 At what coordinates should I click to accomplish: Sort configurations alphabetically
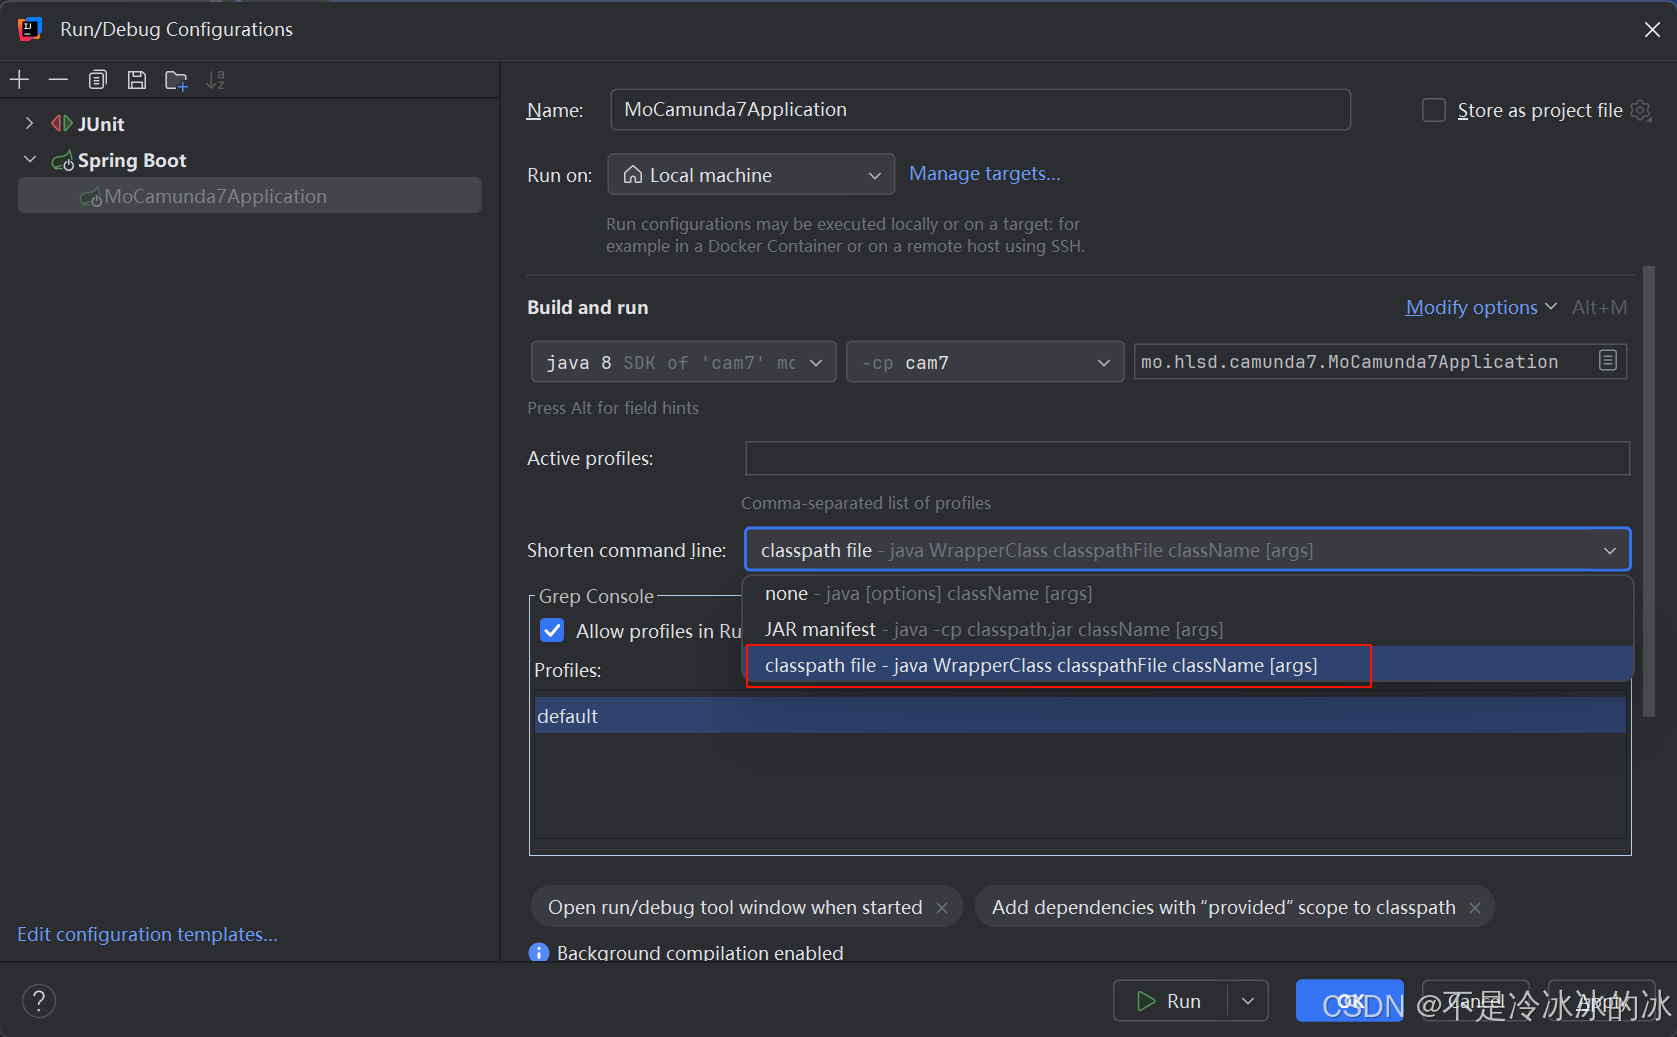tap(215, 79)
